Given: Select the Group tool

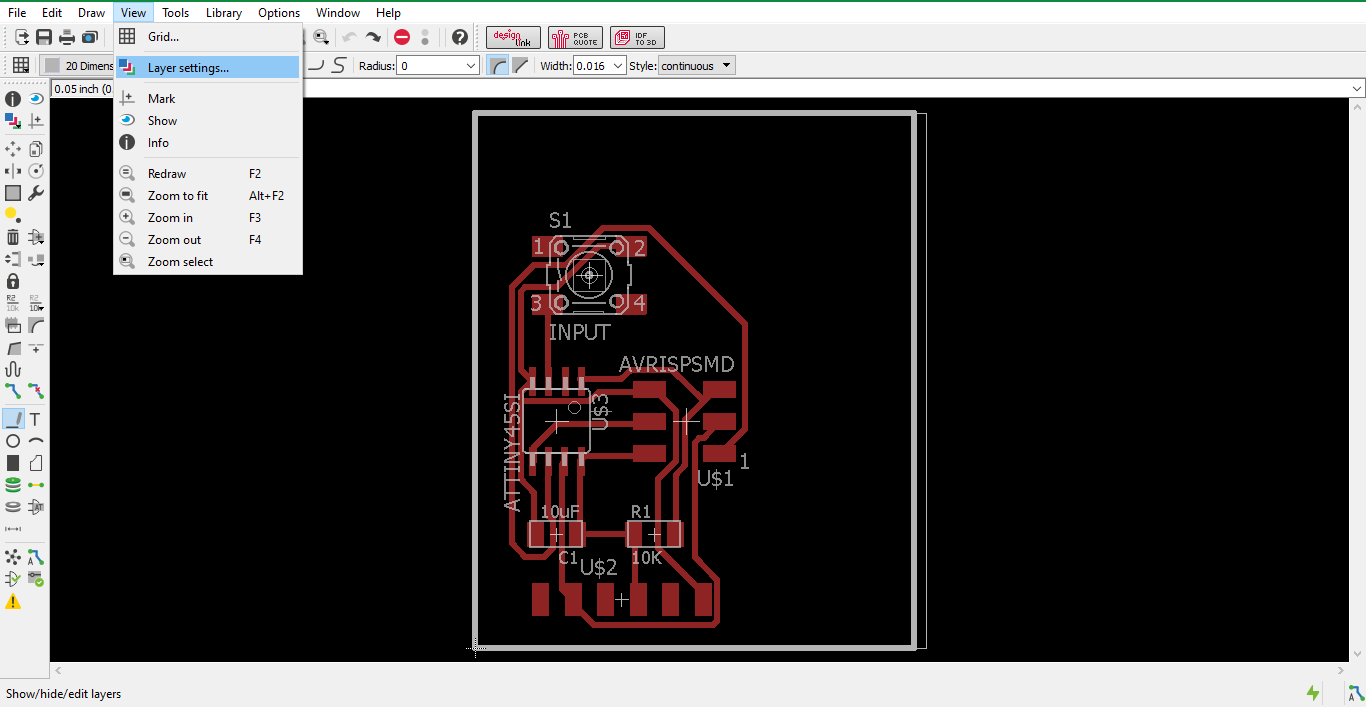Looking at the screenshot, I should coord(13,193).
